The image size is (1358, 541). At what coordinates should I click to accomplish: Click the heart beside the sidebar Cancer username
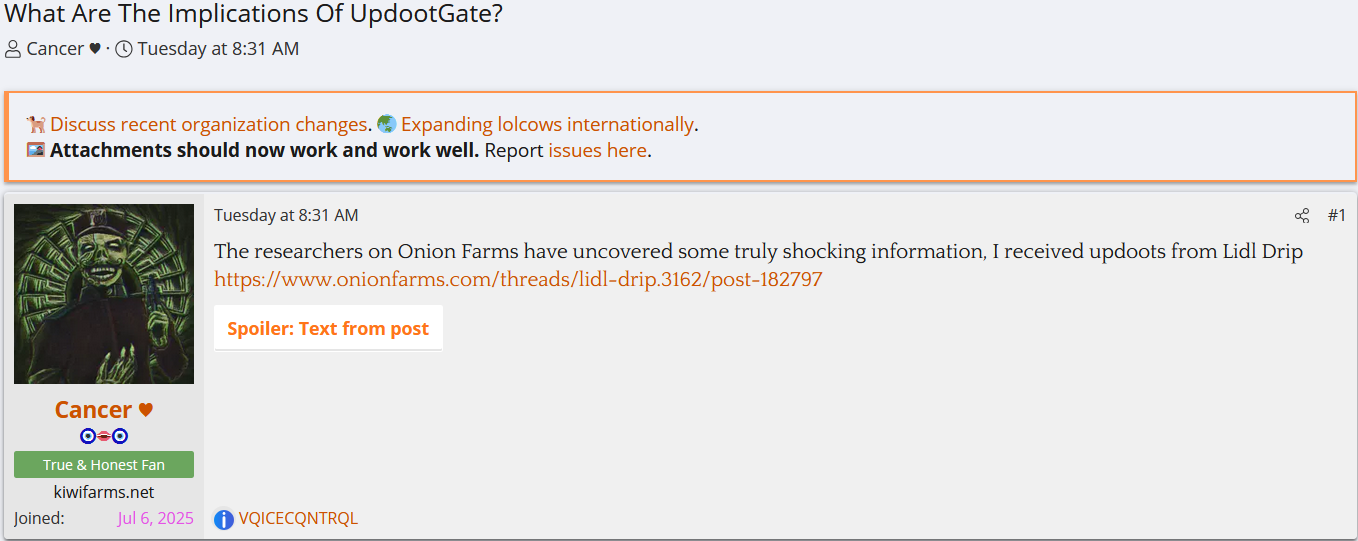click(145, 410)
